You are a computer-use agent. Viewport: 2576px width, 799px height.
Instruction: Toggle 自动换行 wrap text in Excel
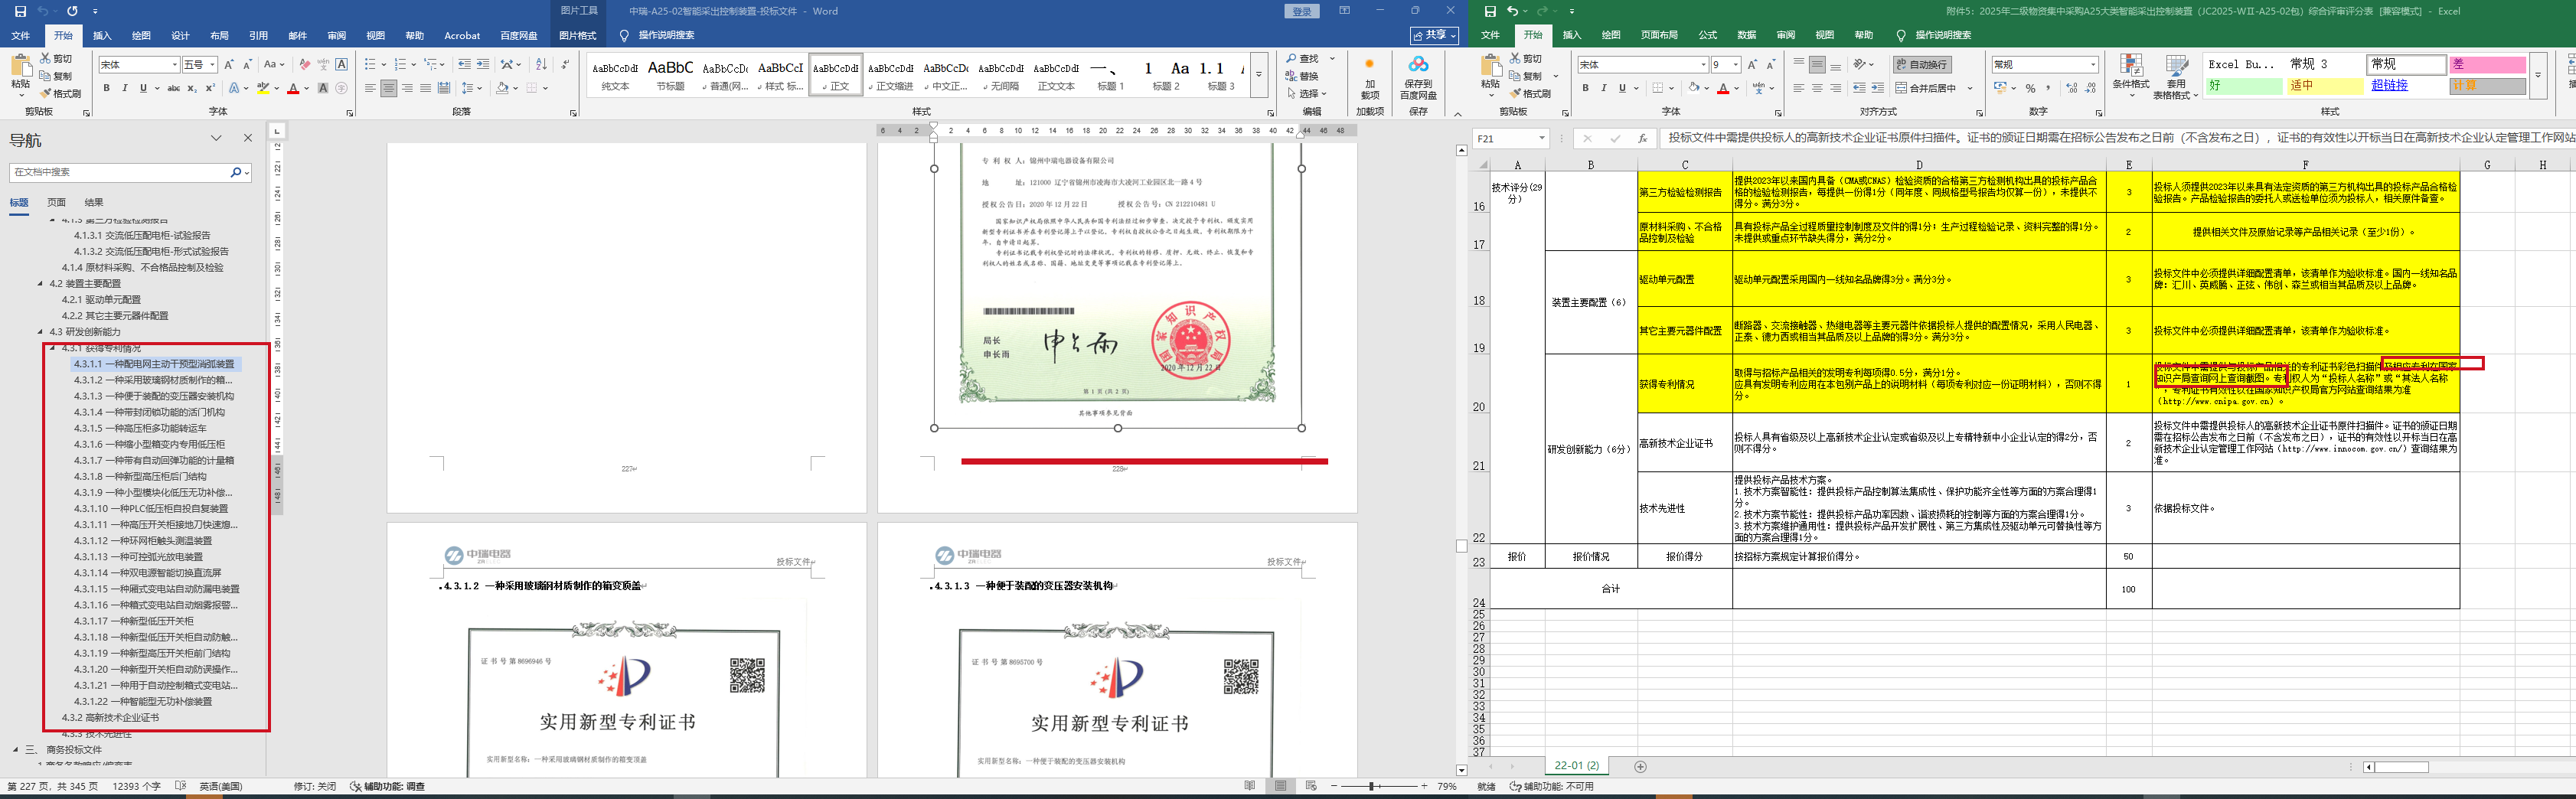(1922, 64)
